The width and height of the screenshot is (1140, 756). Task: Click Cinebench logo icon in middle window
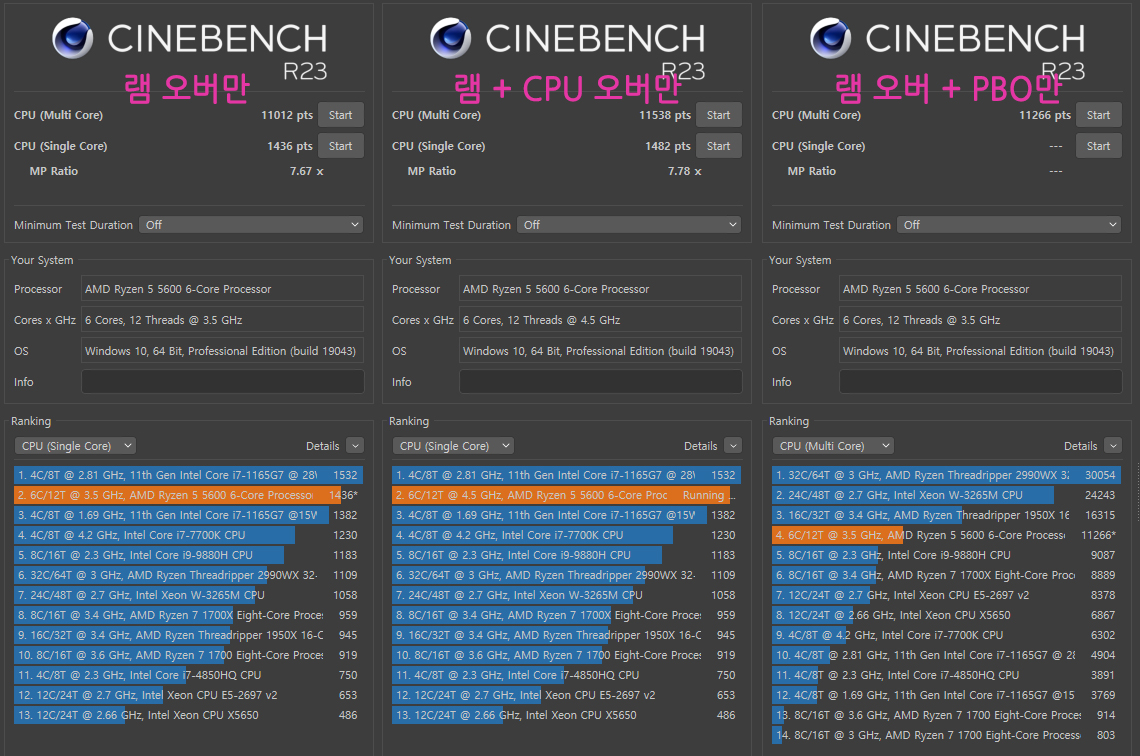coord(451,39)
